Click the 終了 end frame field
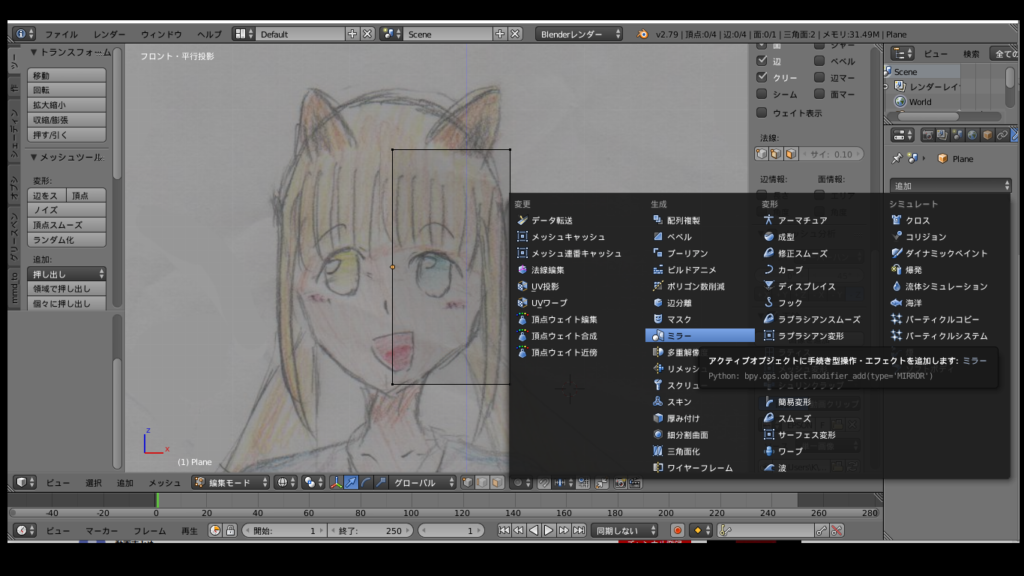The height and width of the screenshot is (576, 1024). (369, 530)
